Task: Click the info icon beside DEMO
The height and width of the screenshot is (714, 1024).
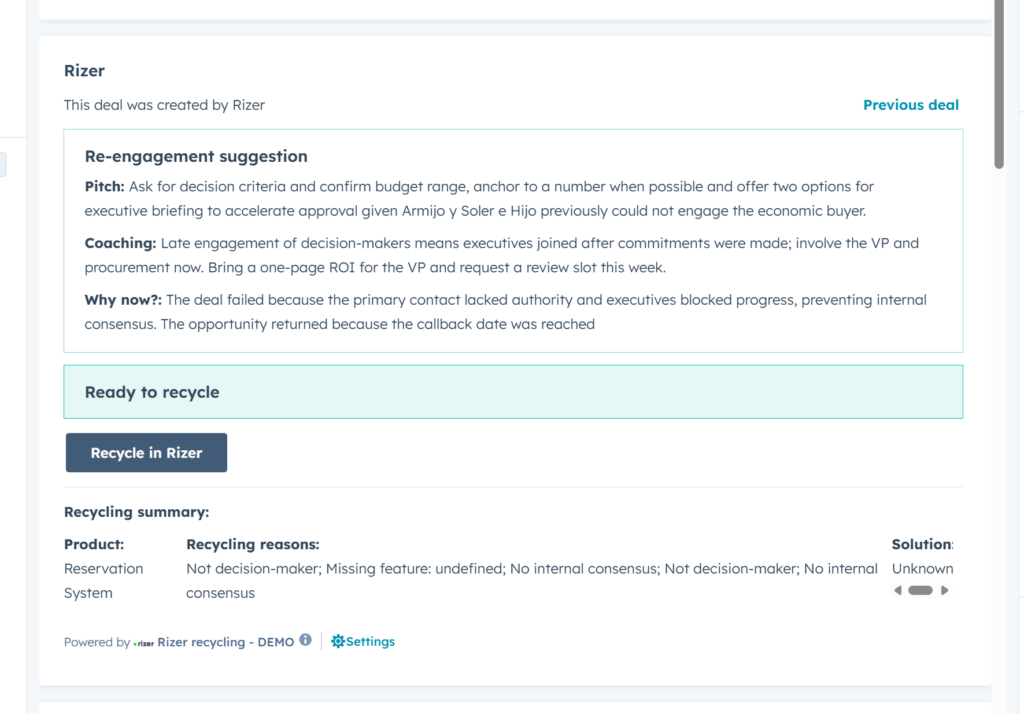Action: click(x=305, y=640)
